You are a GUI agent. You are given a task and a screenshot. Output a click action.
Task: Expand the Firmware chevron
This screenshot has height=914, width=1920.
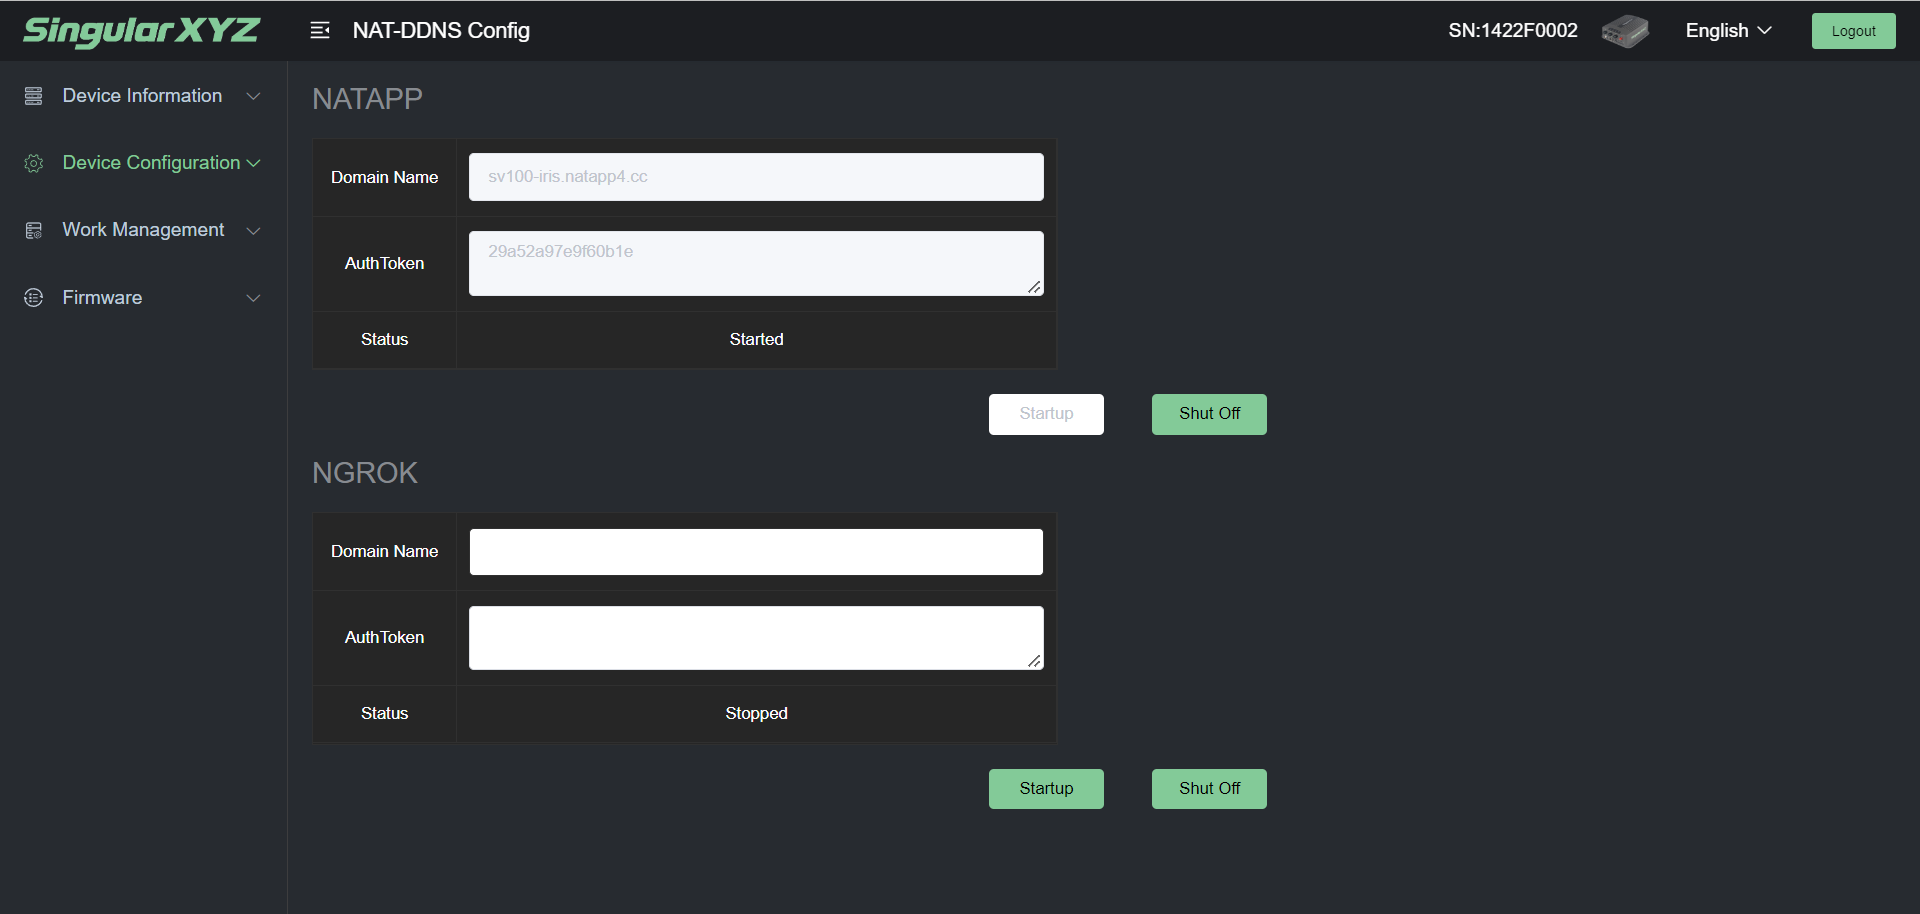pyautogui.click(x=254, y=298)
